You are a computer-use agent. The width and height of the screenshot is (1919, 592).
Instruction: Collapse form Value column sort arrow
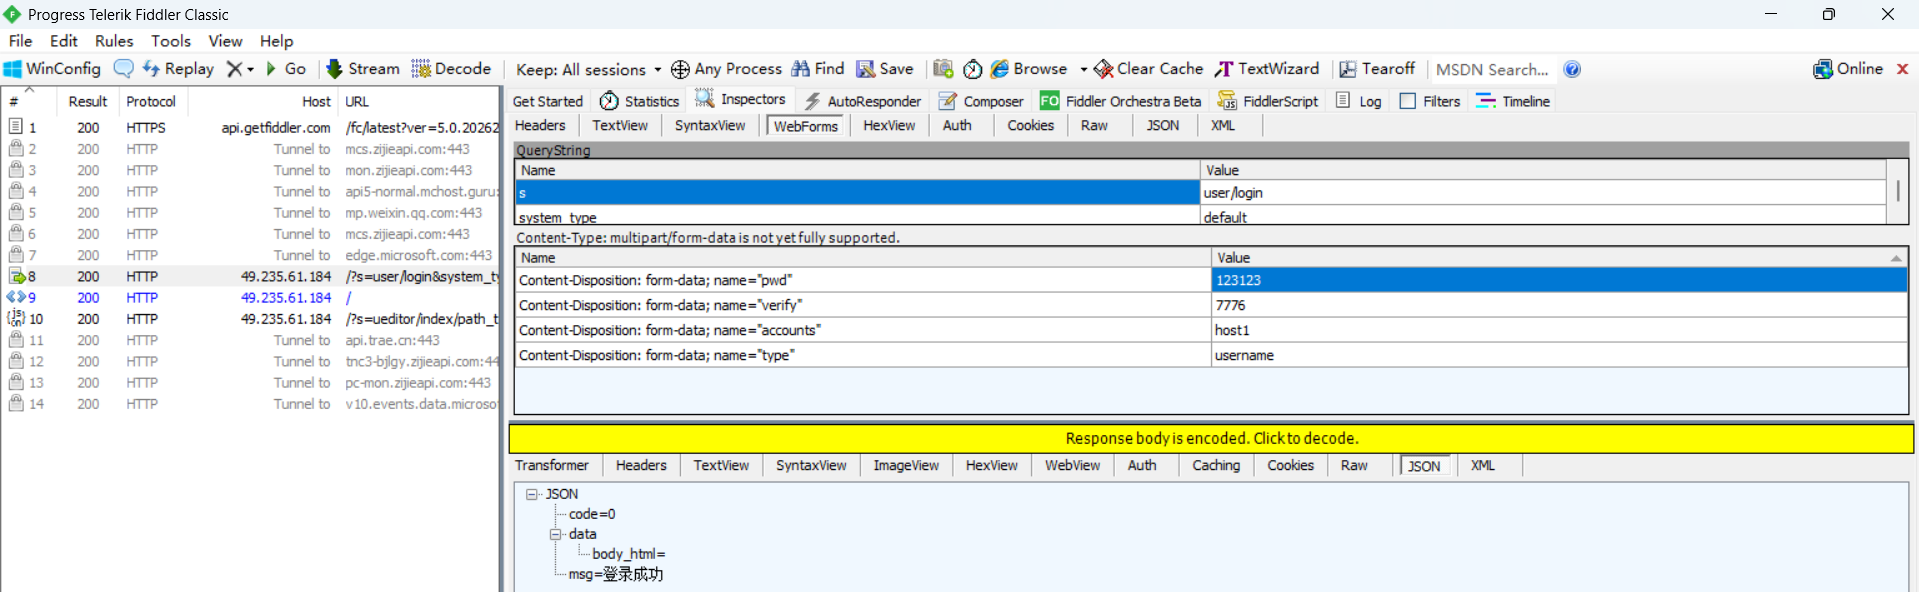1896,258
